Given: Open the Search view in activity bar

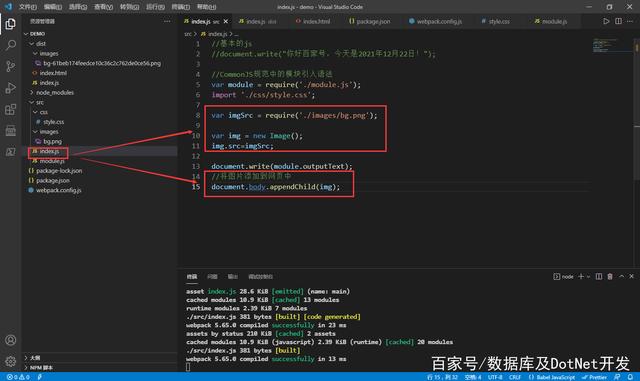Looking at the screenshot, I should tap(11, 45).
